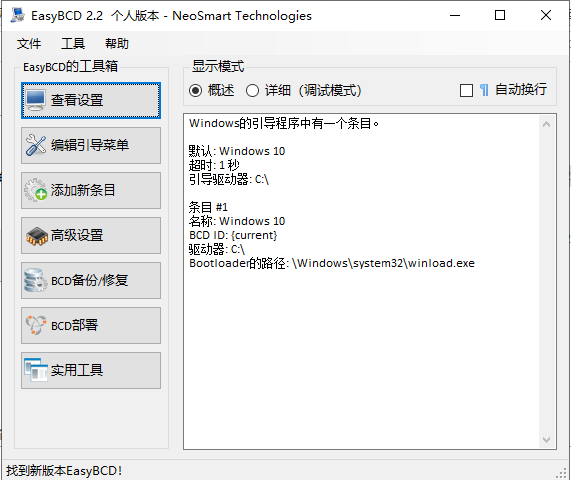Screen dimensions: 571x480
Task: Click the Windows的引导程序中有一个条目 line
Action: coord(284,123)
